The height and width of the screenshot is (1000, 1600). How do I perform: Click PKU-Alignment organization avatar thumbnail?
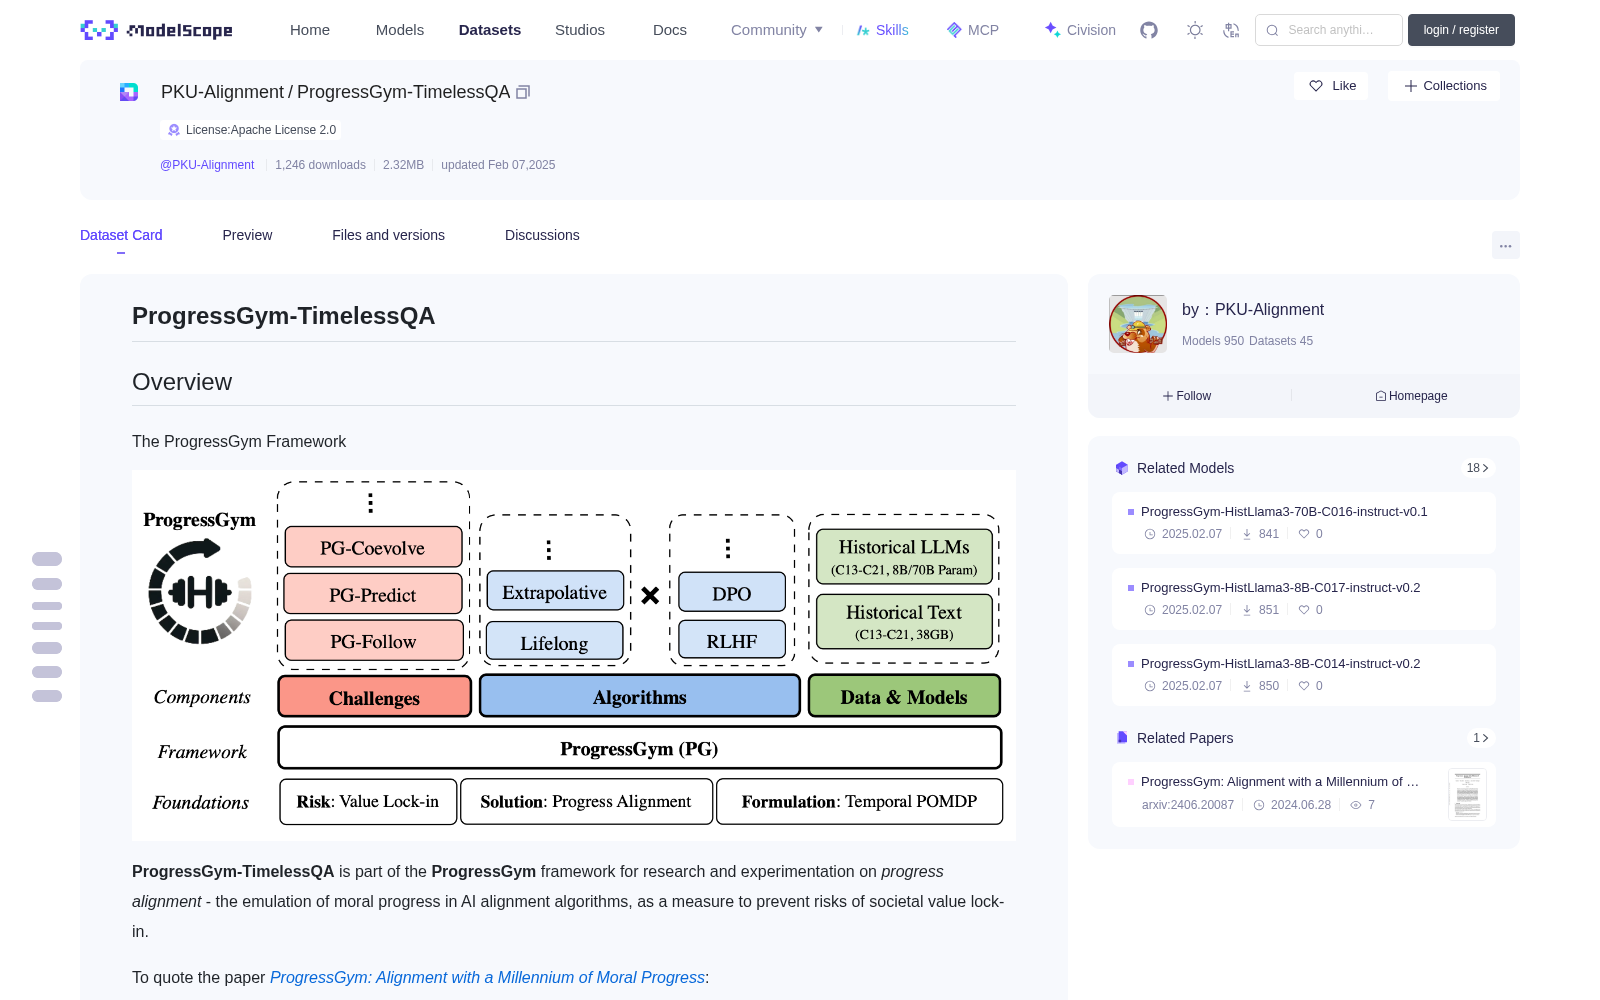pos(1138,324)
